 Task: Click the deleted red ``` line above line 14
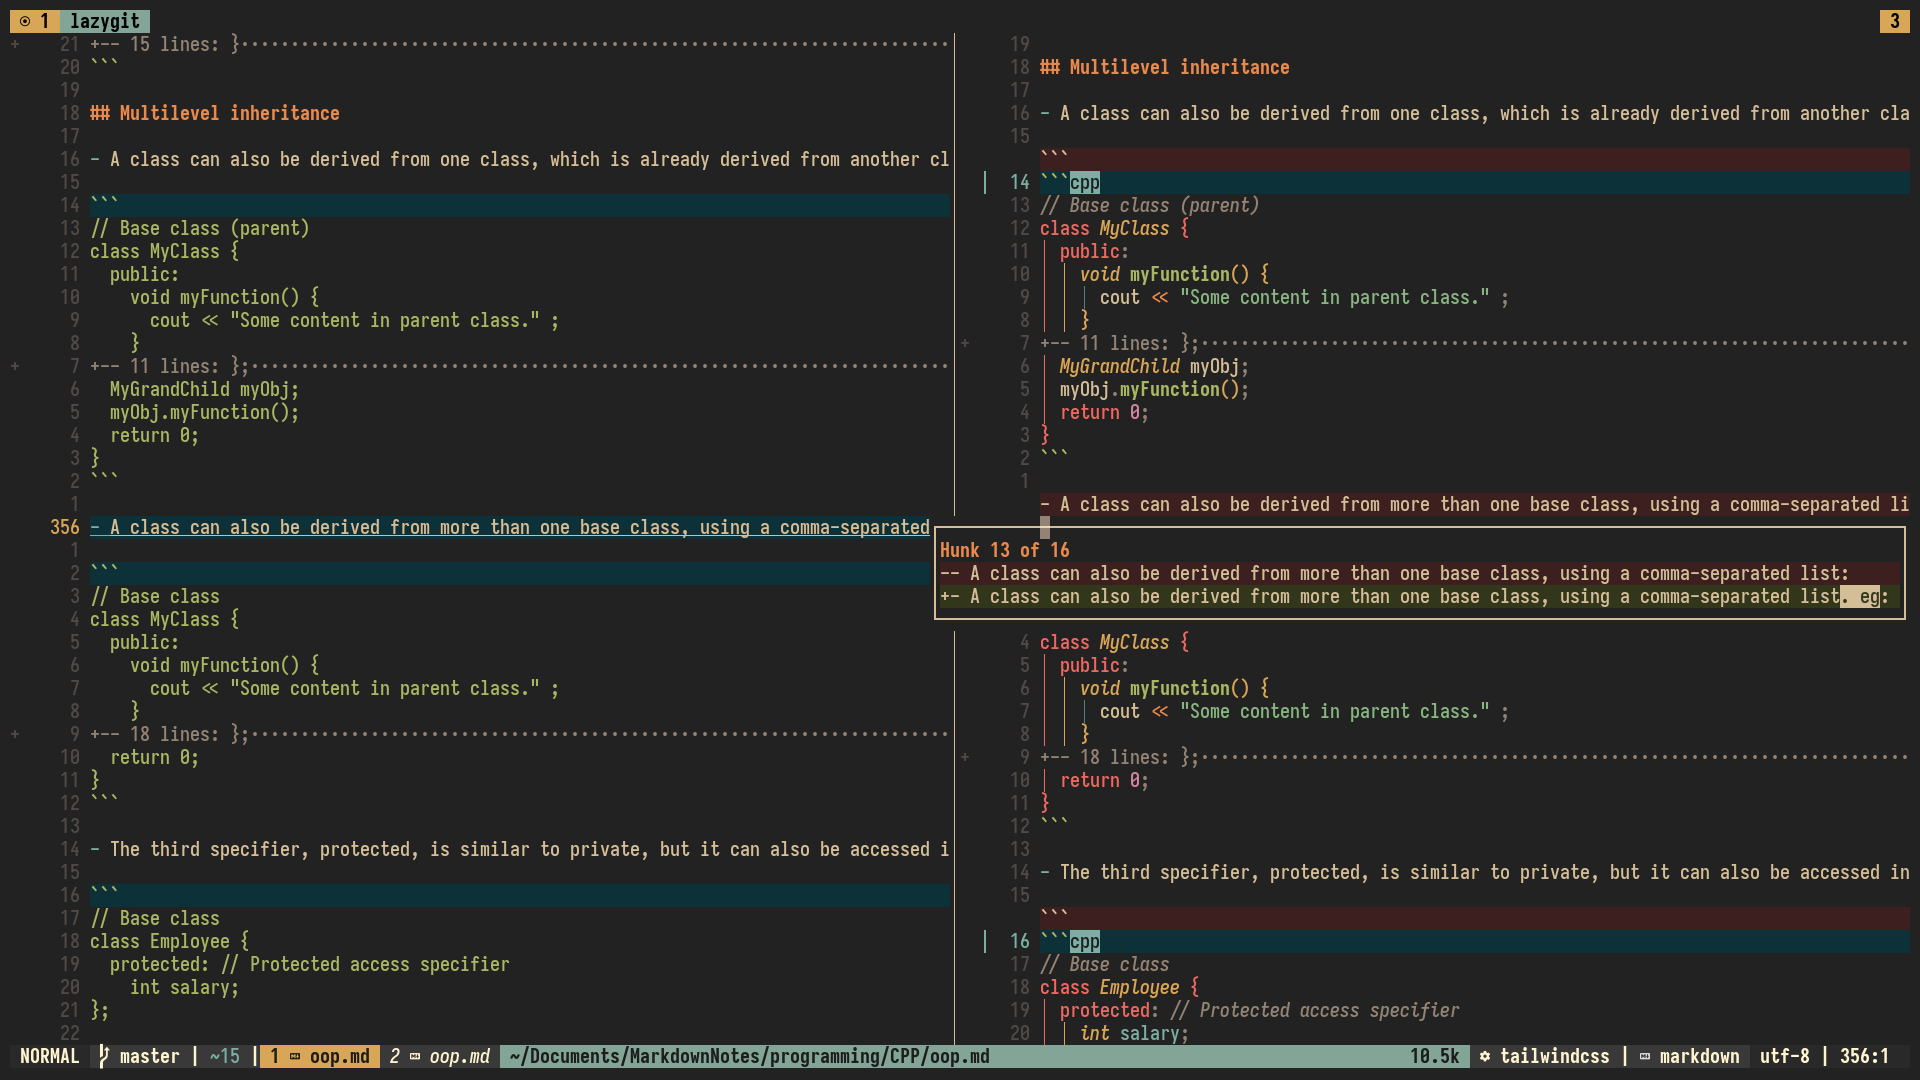pos(1475,159)
